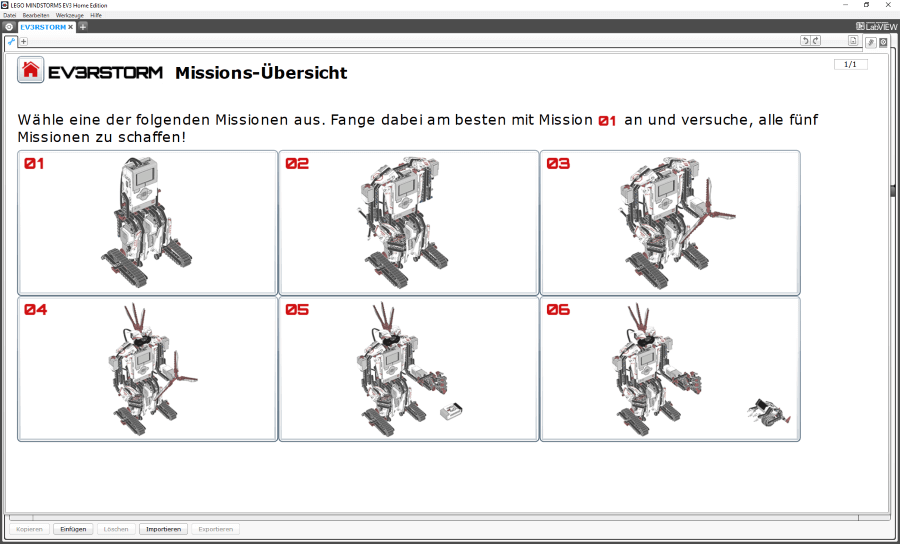
Task: Open the Werkzeuge menu
Action: pos(69,15)
